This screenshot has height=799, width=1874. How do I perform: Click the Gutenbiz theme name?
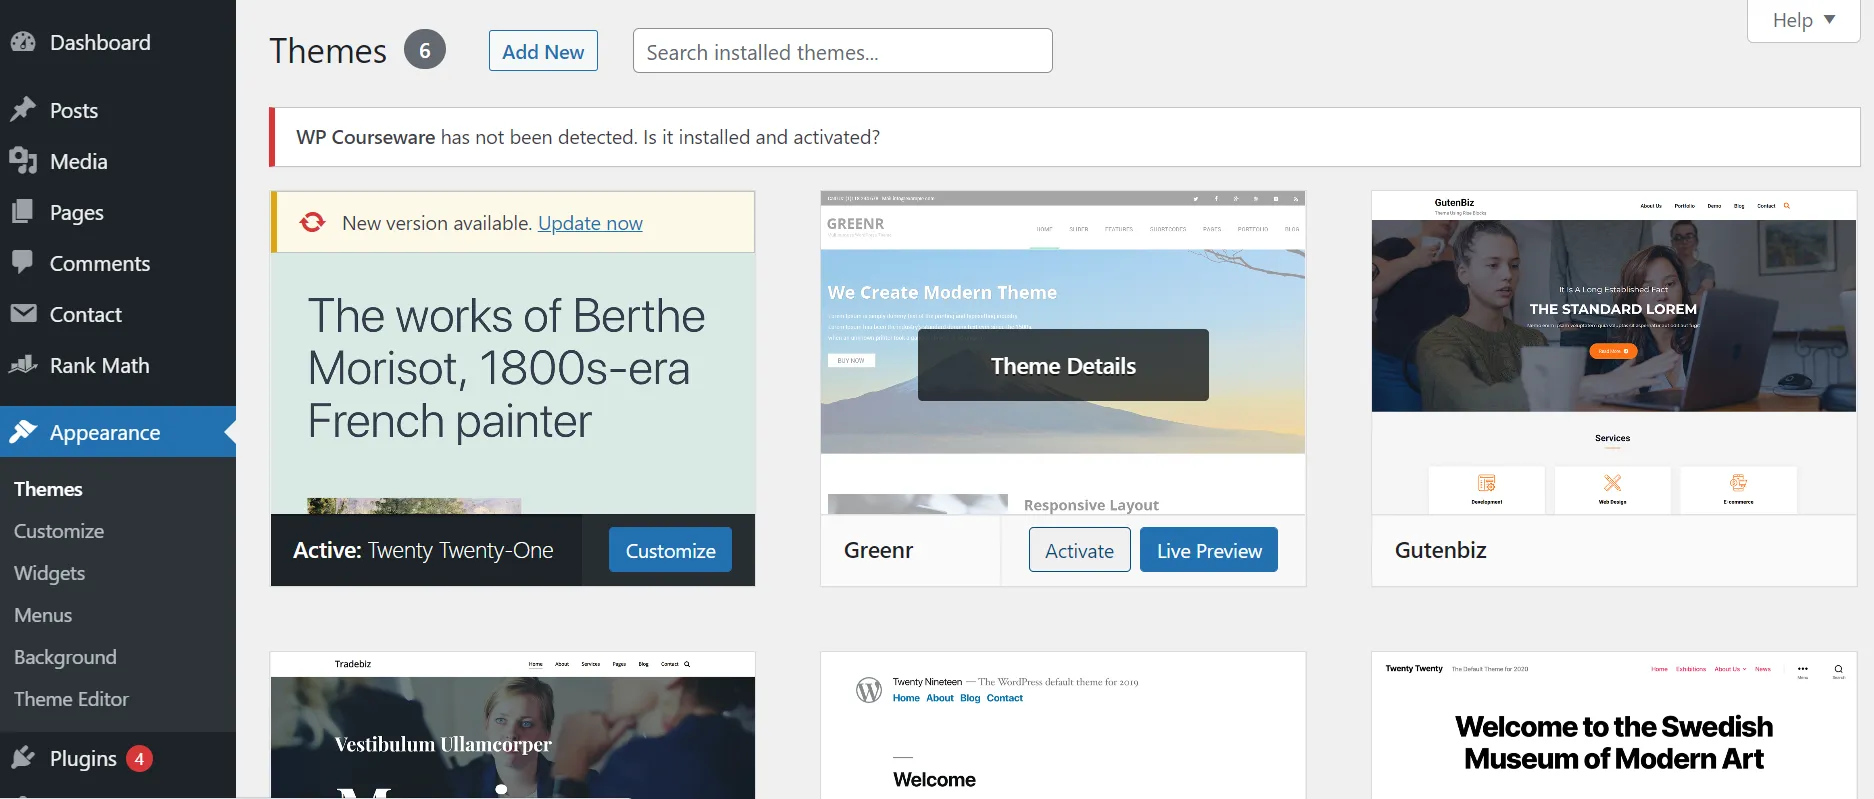(1440, 550)
